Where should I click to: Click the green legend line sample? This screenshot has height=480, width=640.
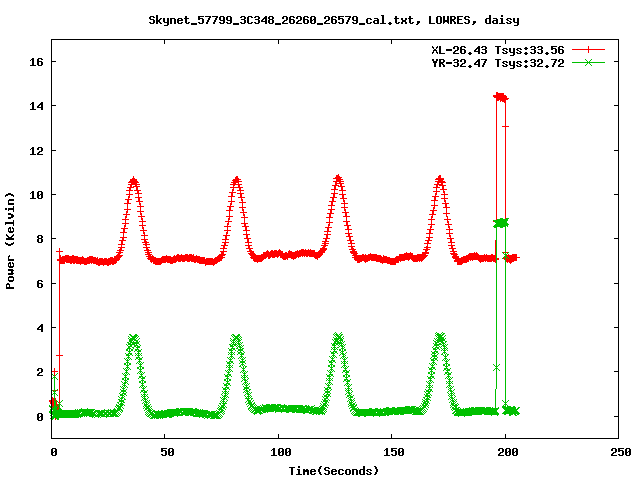tap(588, 63)
